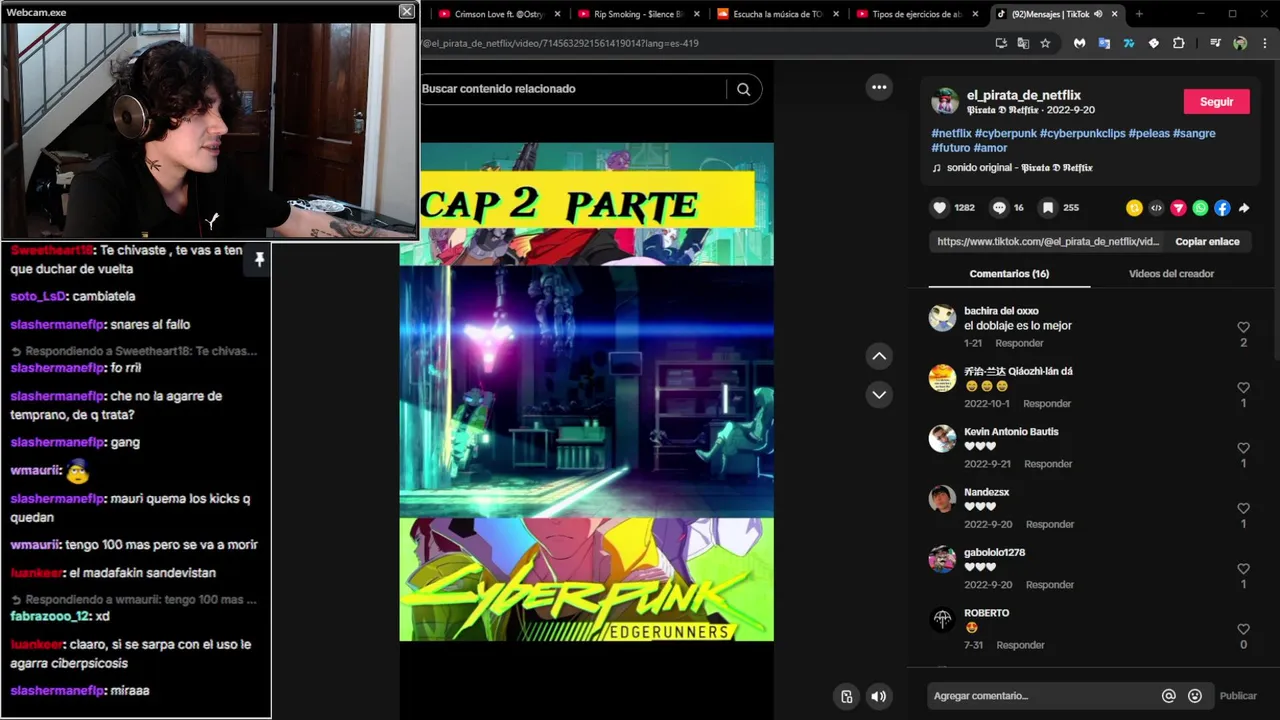Like the comment by Nandezsx

[1243, 508]
